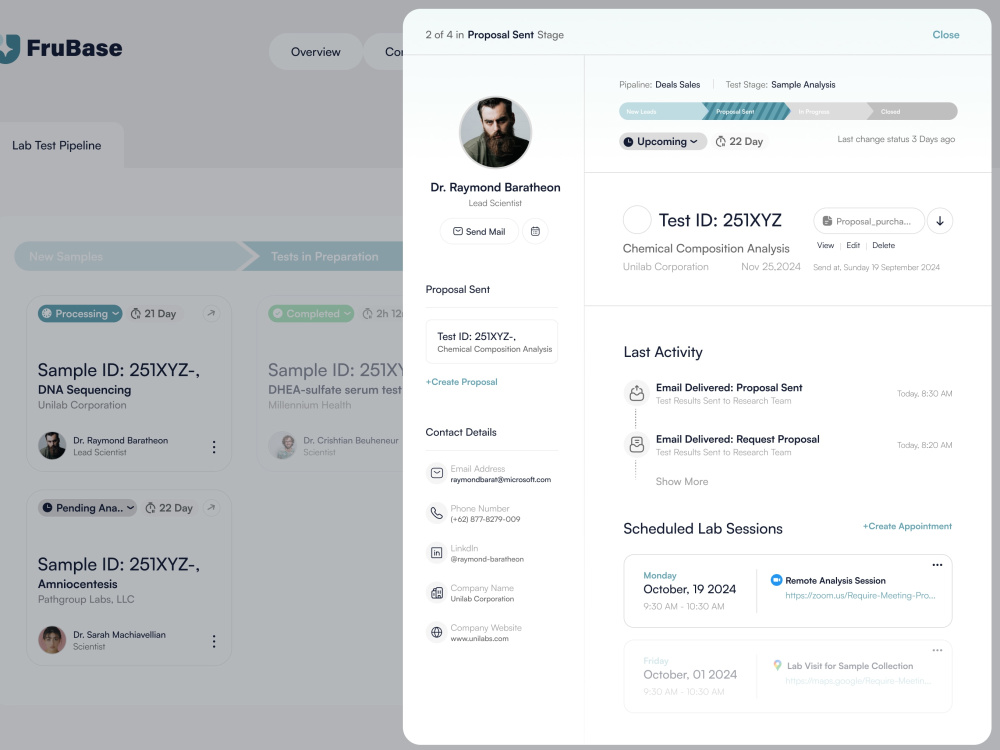Show More under Last Activity
This screenshot has height=750, width=1000.
click(x=682, y=482)
